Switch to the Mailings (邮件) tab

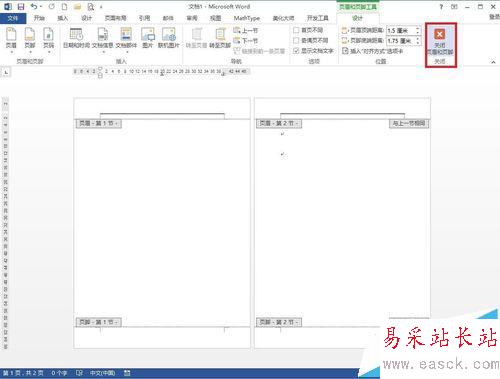[x=168, y=18]
